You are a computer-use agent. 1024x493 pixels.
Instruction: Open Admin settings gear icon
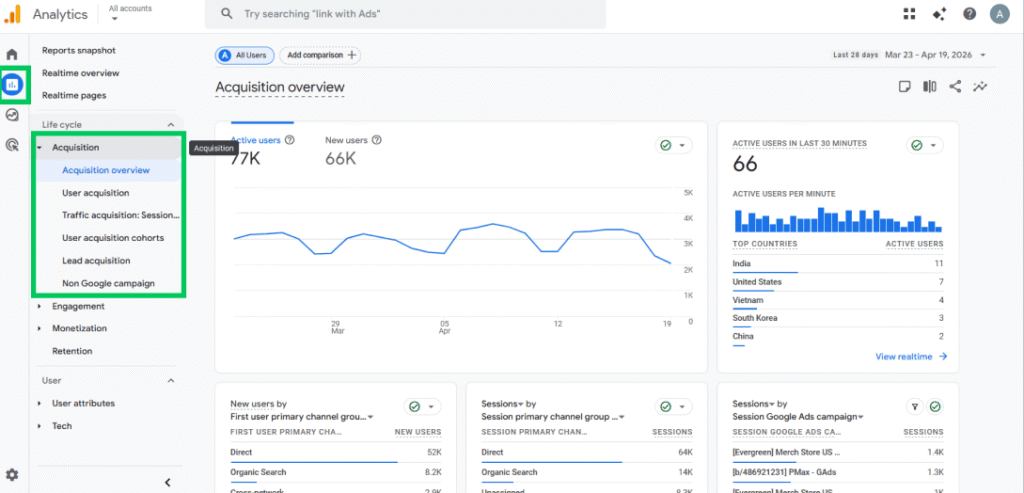[x=12, y=475]
